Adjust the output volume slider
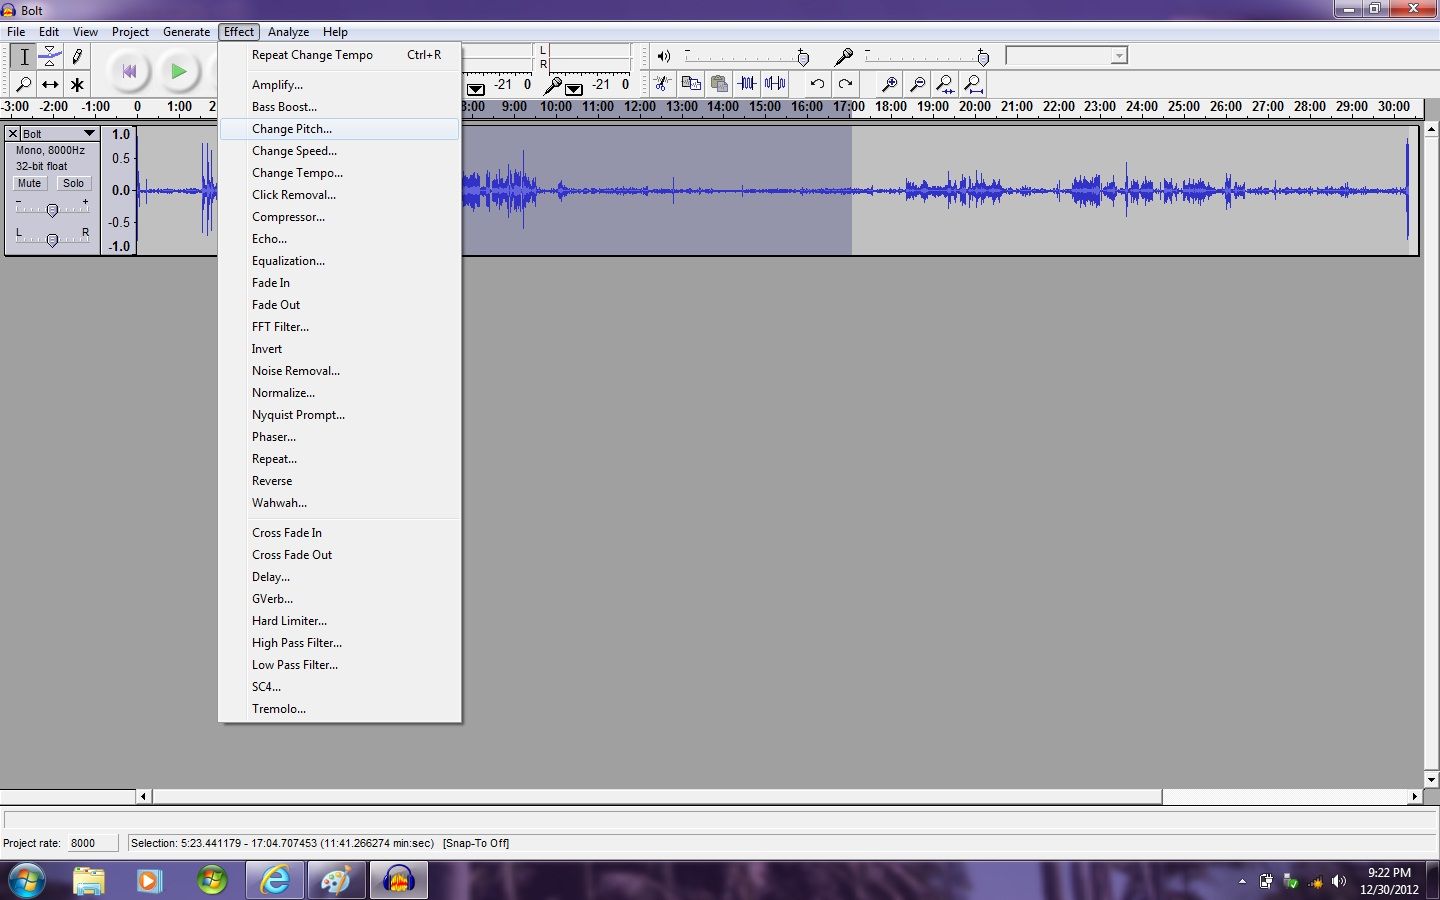 point(805,56)
